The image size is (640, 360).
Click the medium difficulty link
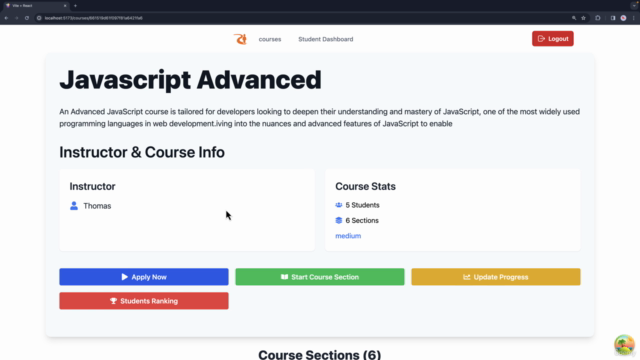click(348, 236)
